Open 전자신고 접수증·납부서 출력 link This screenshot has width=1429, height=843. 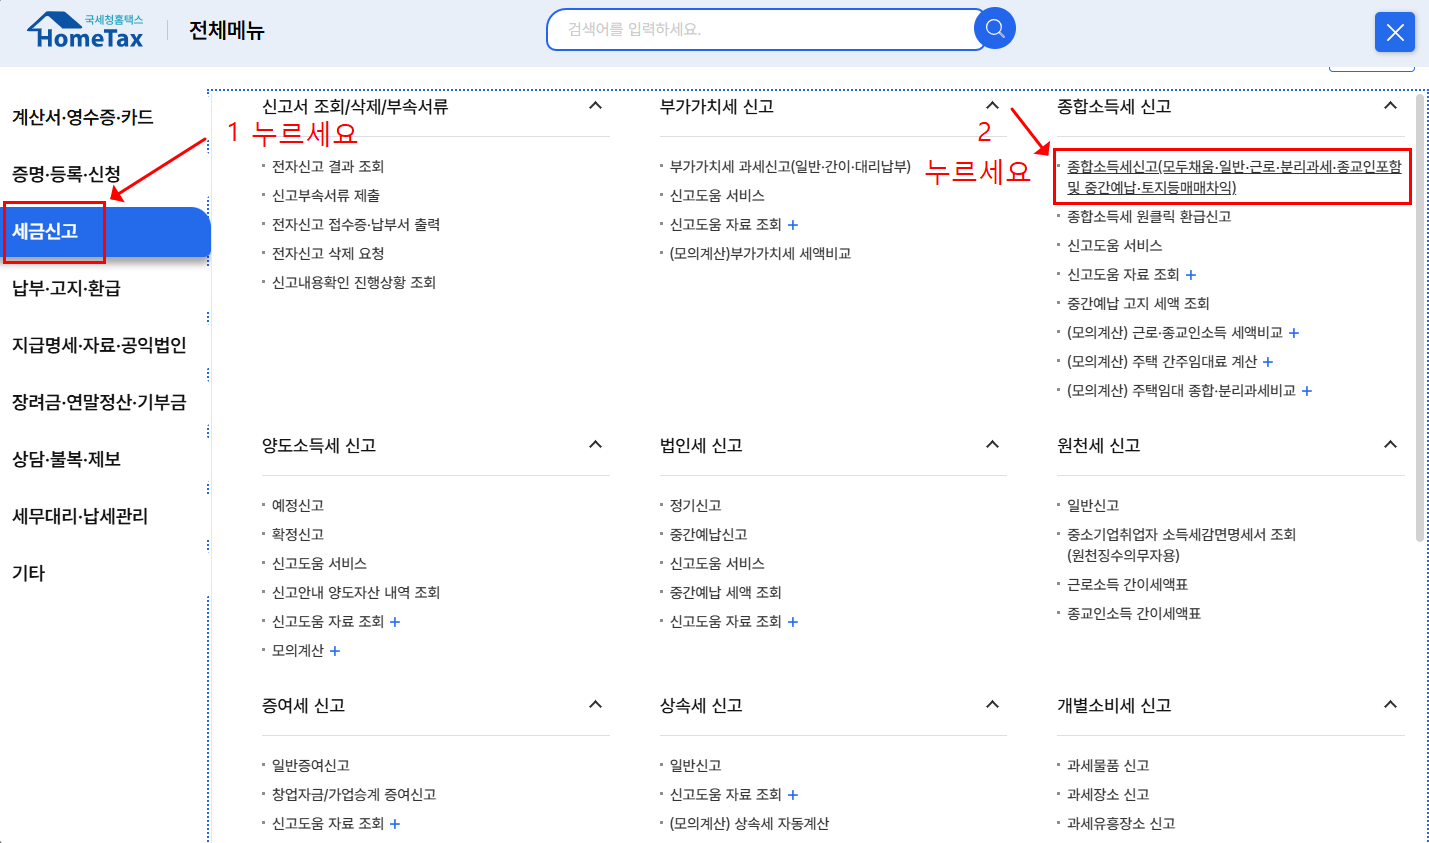pyautogui.click(x=356, y=225)
